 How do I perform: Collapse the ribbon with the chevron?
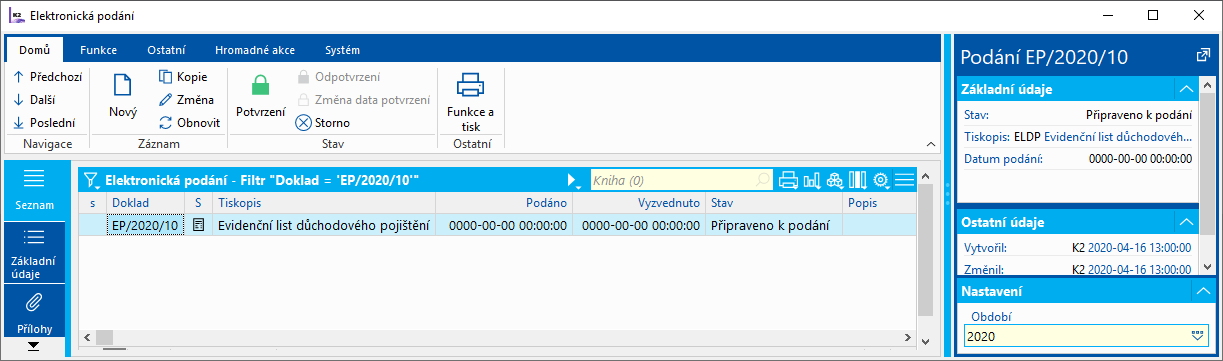pos(931,146)
